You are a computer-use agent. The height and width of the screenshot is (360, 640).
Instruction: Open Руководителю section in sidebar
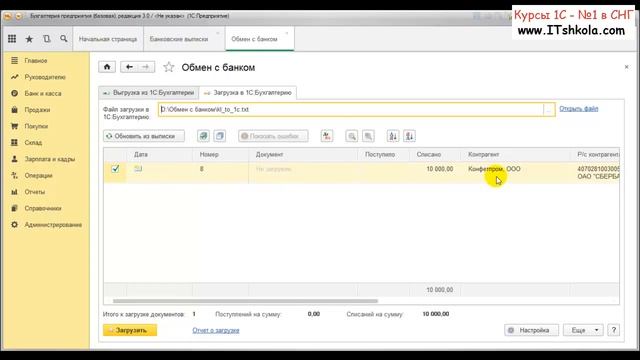[46, 77]
